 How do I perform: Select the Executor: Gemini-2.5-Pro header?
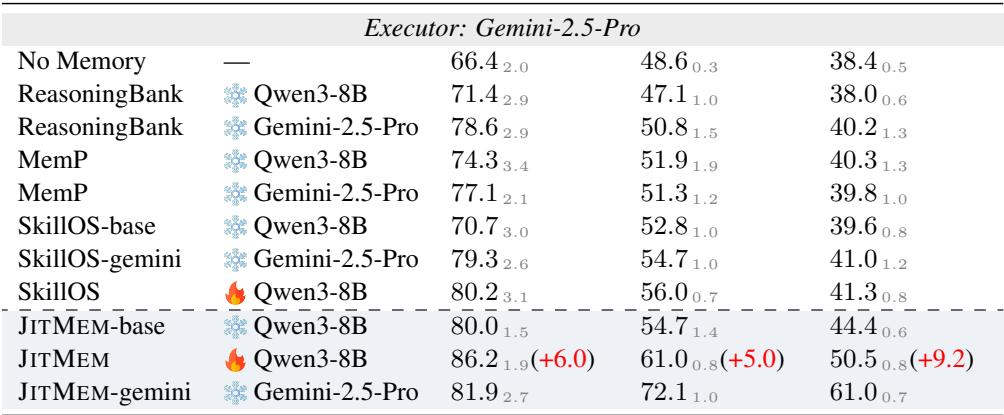(502, 29)
